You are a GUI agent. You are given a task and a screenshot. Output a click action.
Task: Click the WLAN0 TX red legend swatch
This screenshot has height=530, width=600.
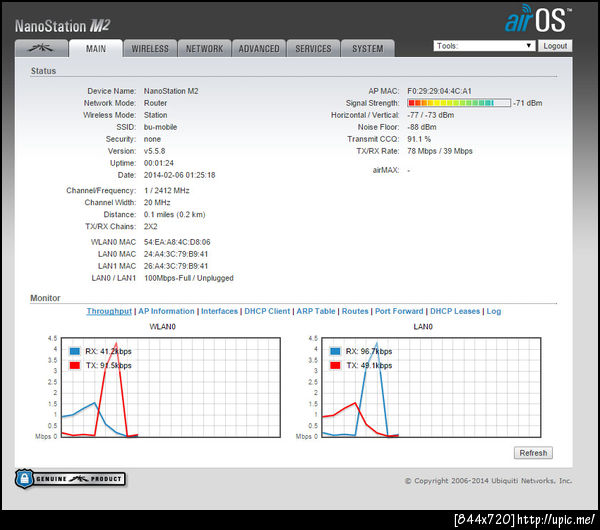[75, 365]
